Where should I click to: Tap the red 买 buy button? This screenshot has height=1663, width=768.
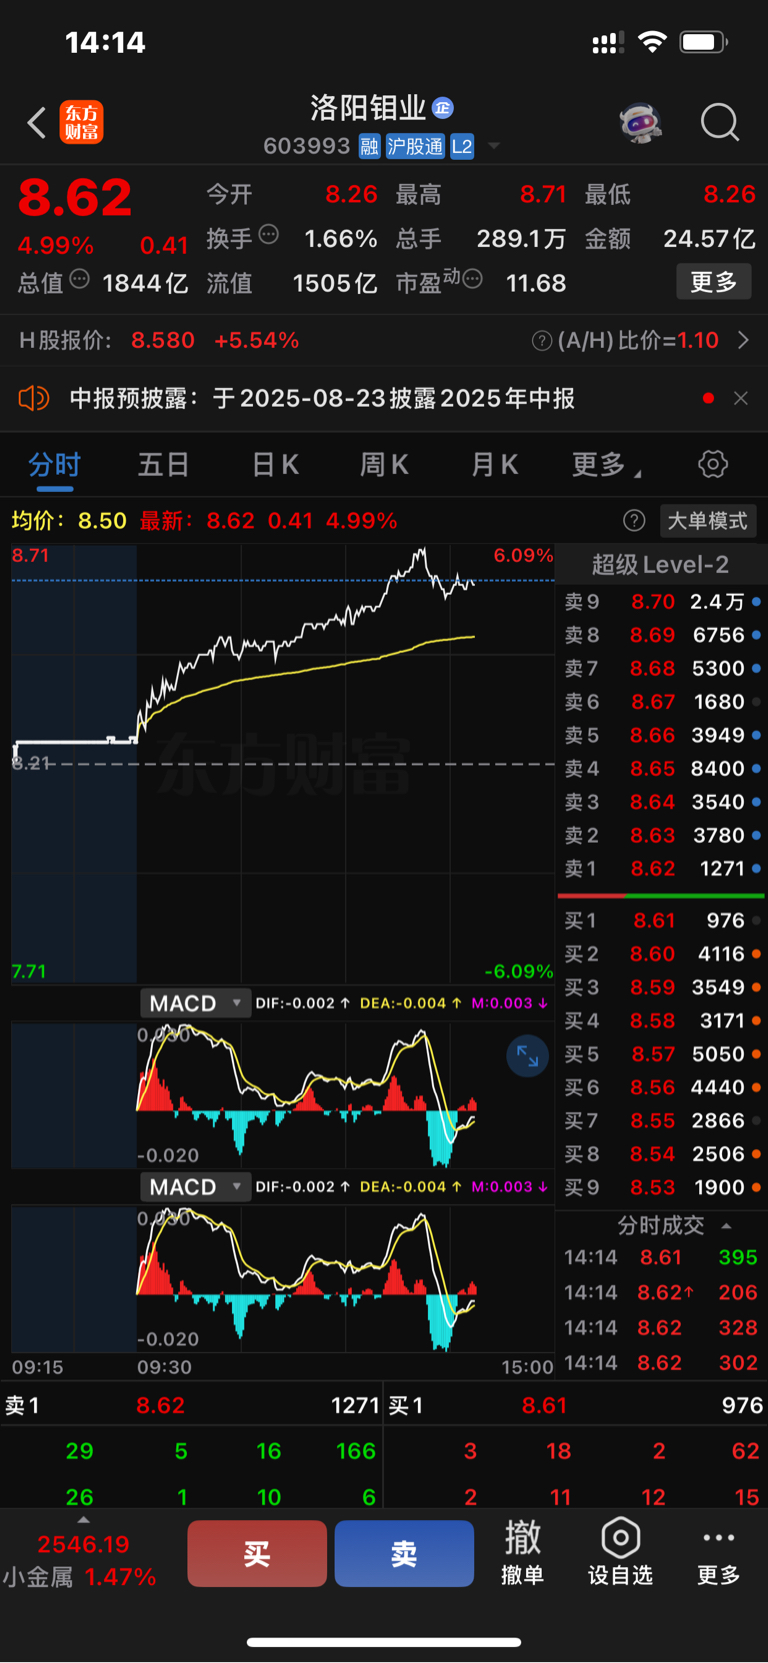(257, 1554)
